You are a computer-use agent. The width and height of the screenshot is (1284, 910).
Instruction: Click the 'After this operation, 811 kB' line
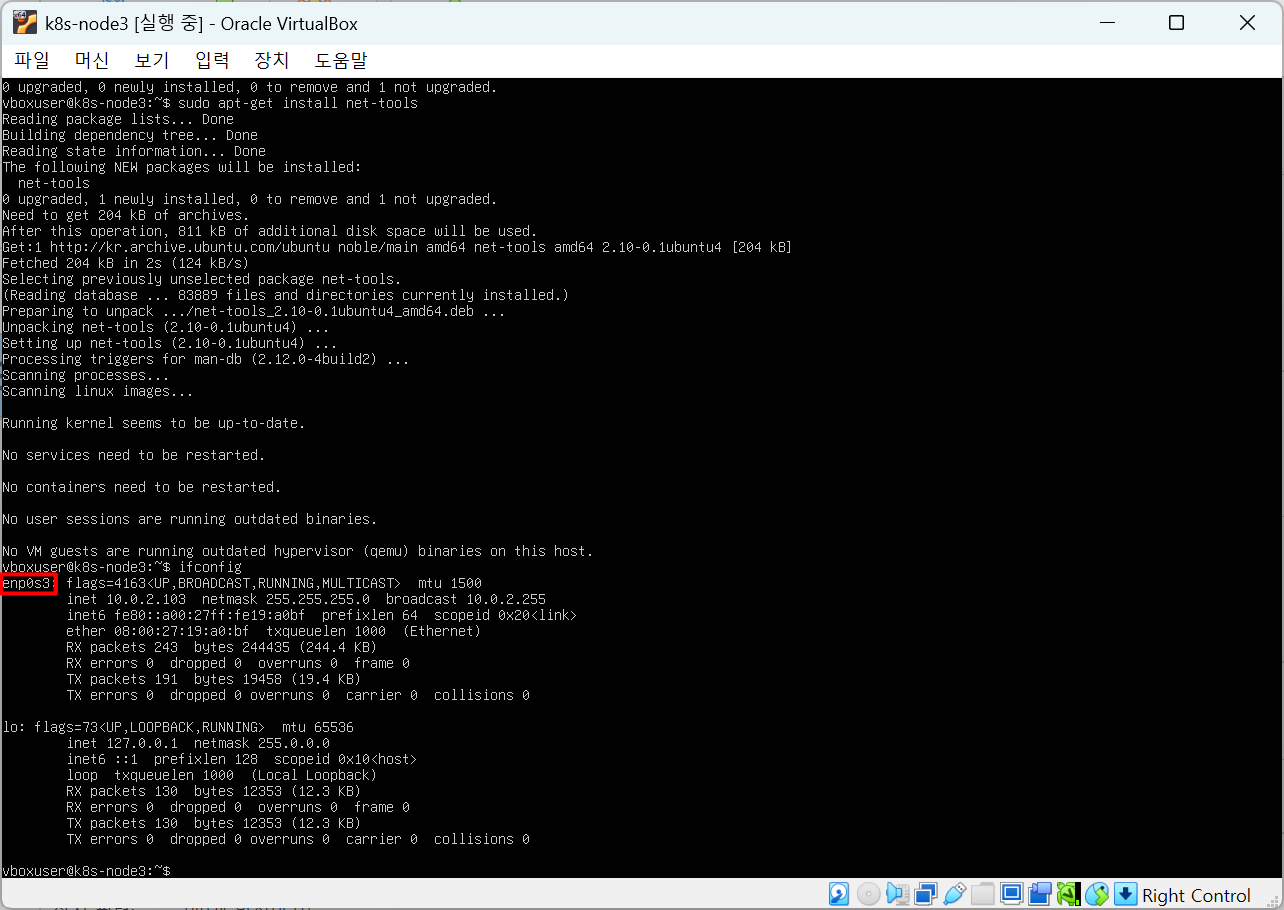(x=270, y=231)
